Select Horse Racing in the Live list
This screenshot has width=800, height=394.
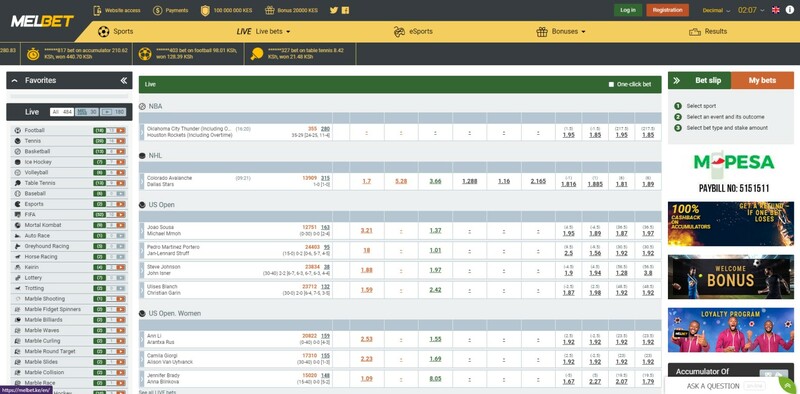pyautogui.click(x=41, y=257)
